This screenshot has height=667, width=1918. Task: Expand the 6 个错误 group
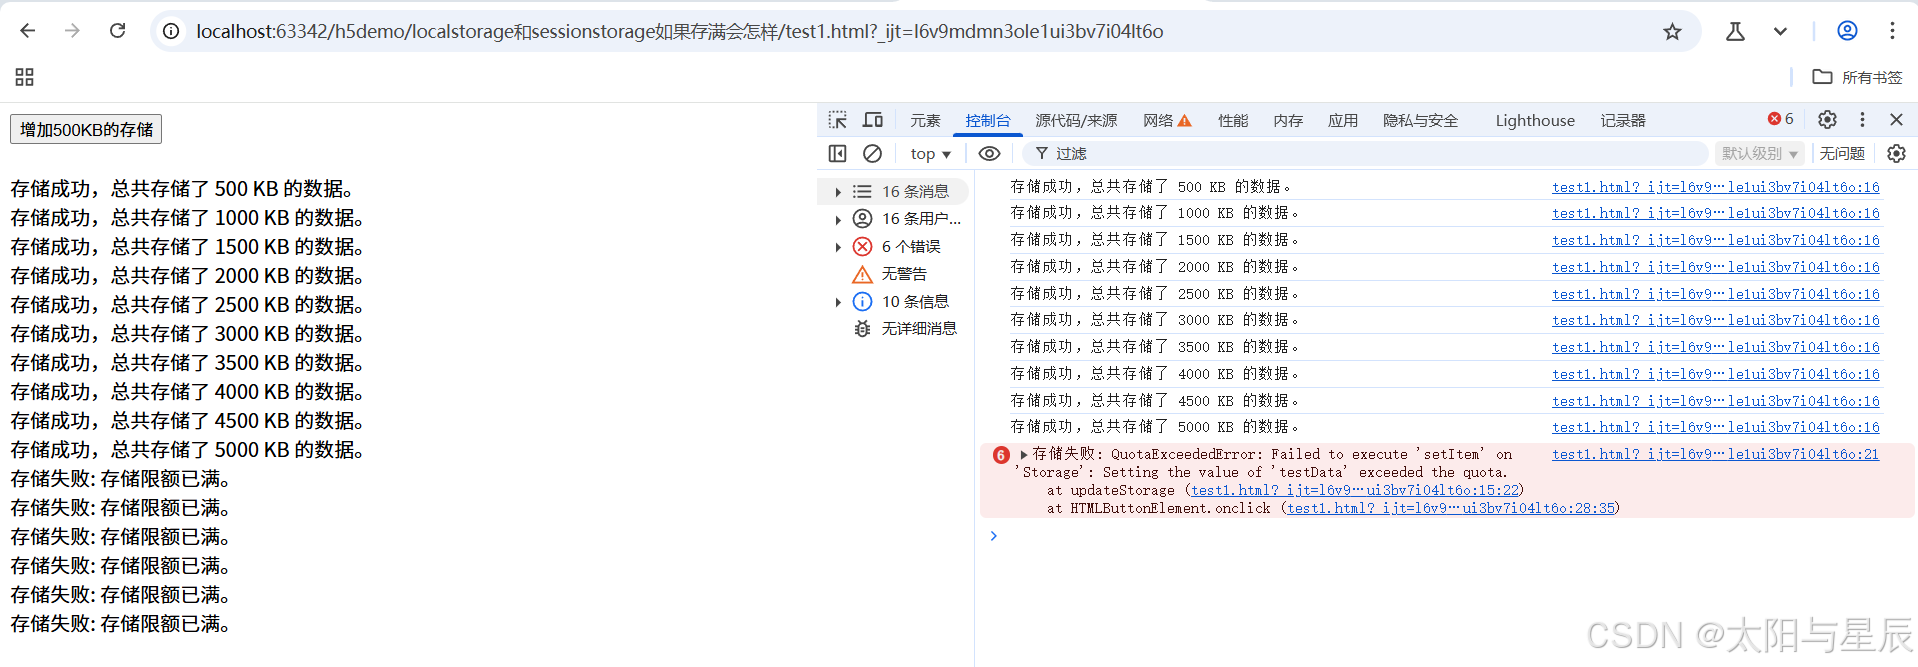point(838,247)
